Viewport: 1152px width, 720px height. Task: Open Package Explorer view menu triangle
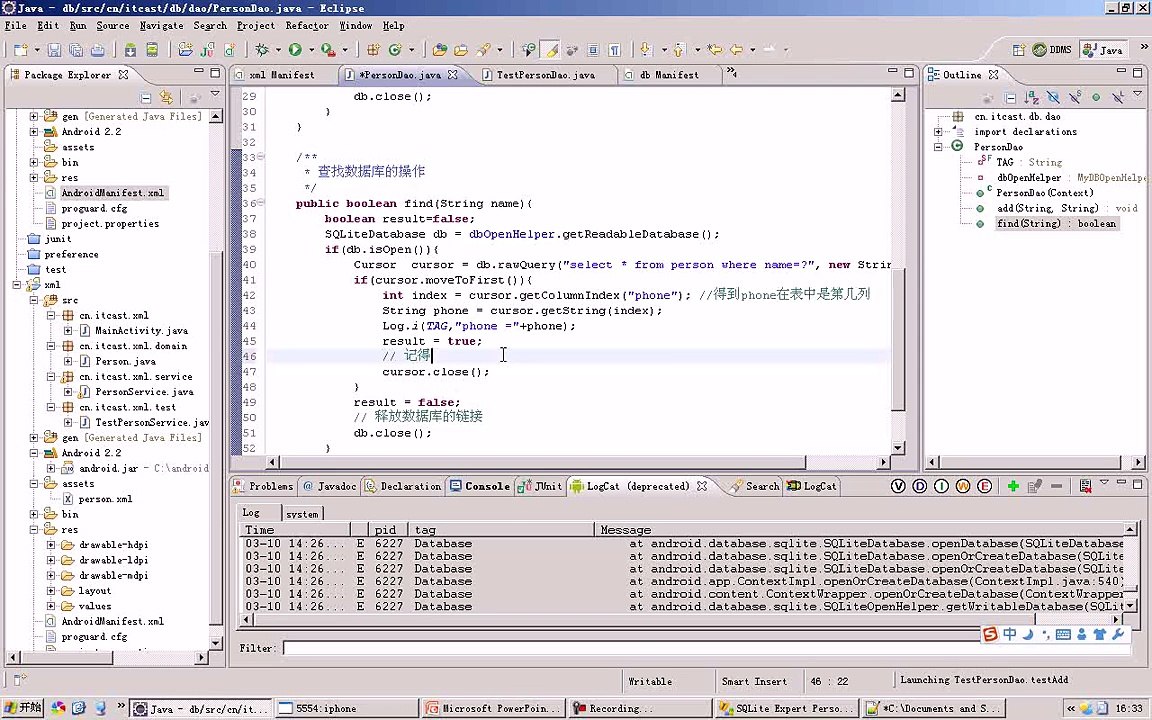[x=215, y=95]
